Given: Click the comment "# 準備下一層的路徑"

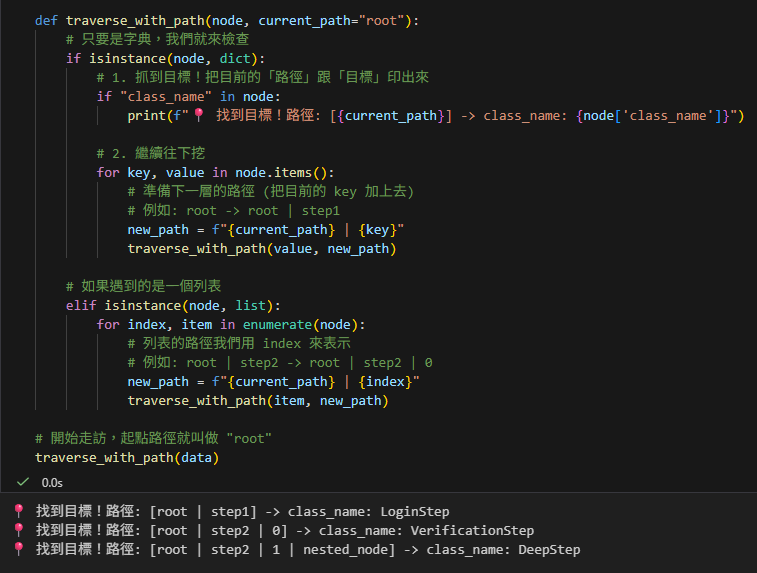Looking at the screenshot, I should (x=270, y=191).
